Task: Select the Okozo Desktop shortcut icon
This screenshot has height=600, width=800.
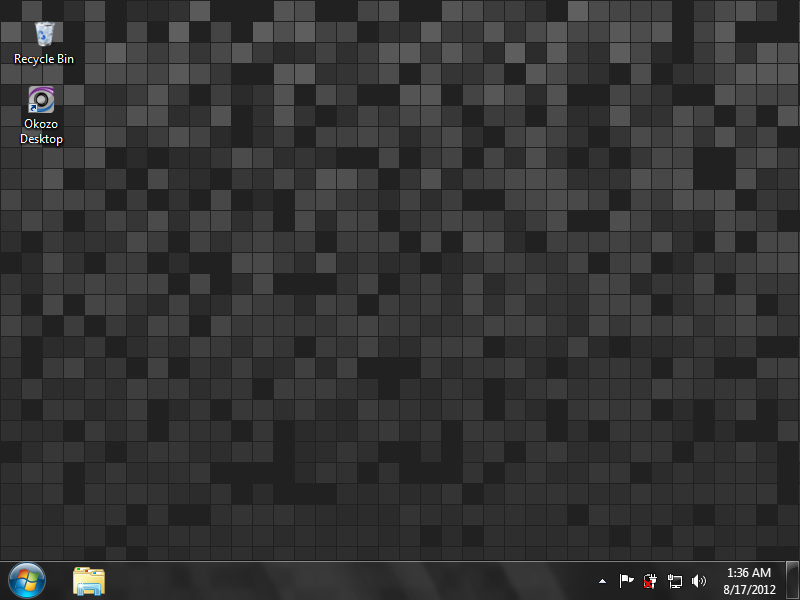Action: [41, 99]
